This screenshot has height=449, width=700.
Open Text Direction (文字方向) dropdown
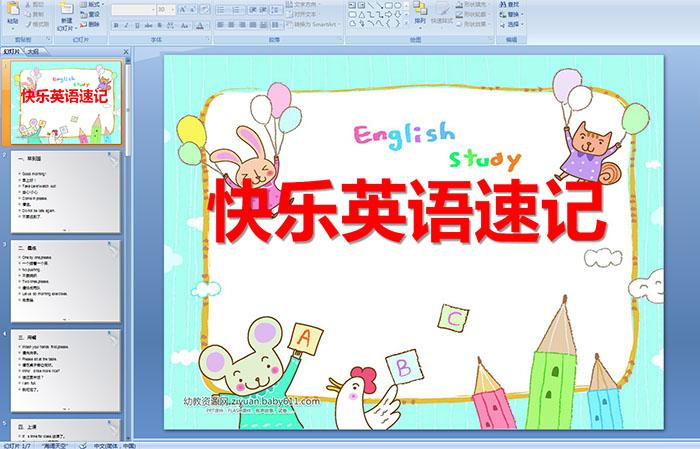[303, 4]
